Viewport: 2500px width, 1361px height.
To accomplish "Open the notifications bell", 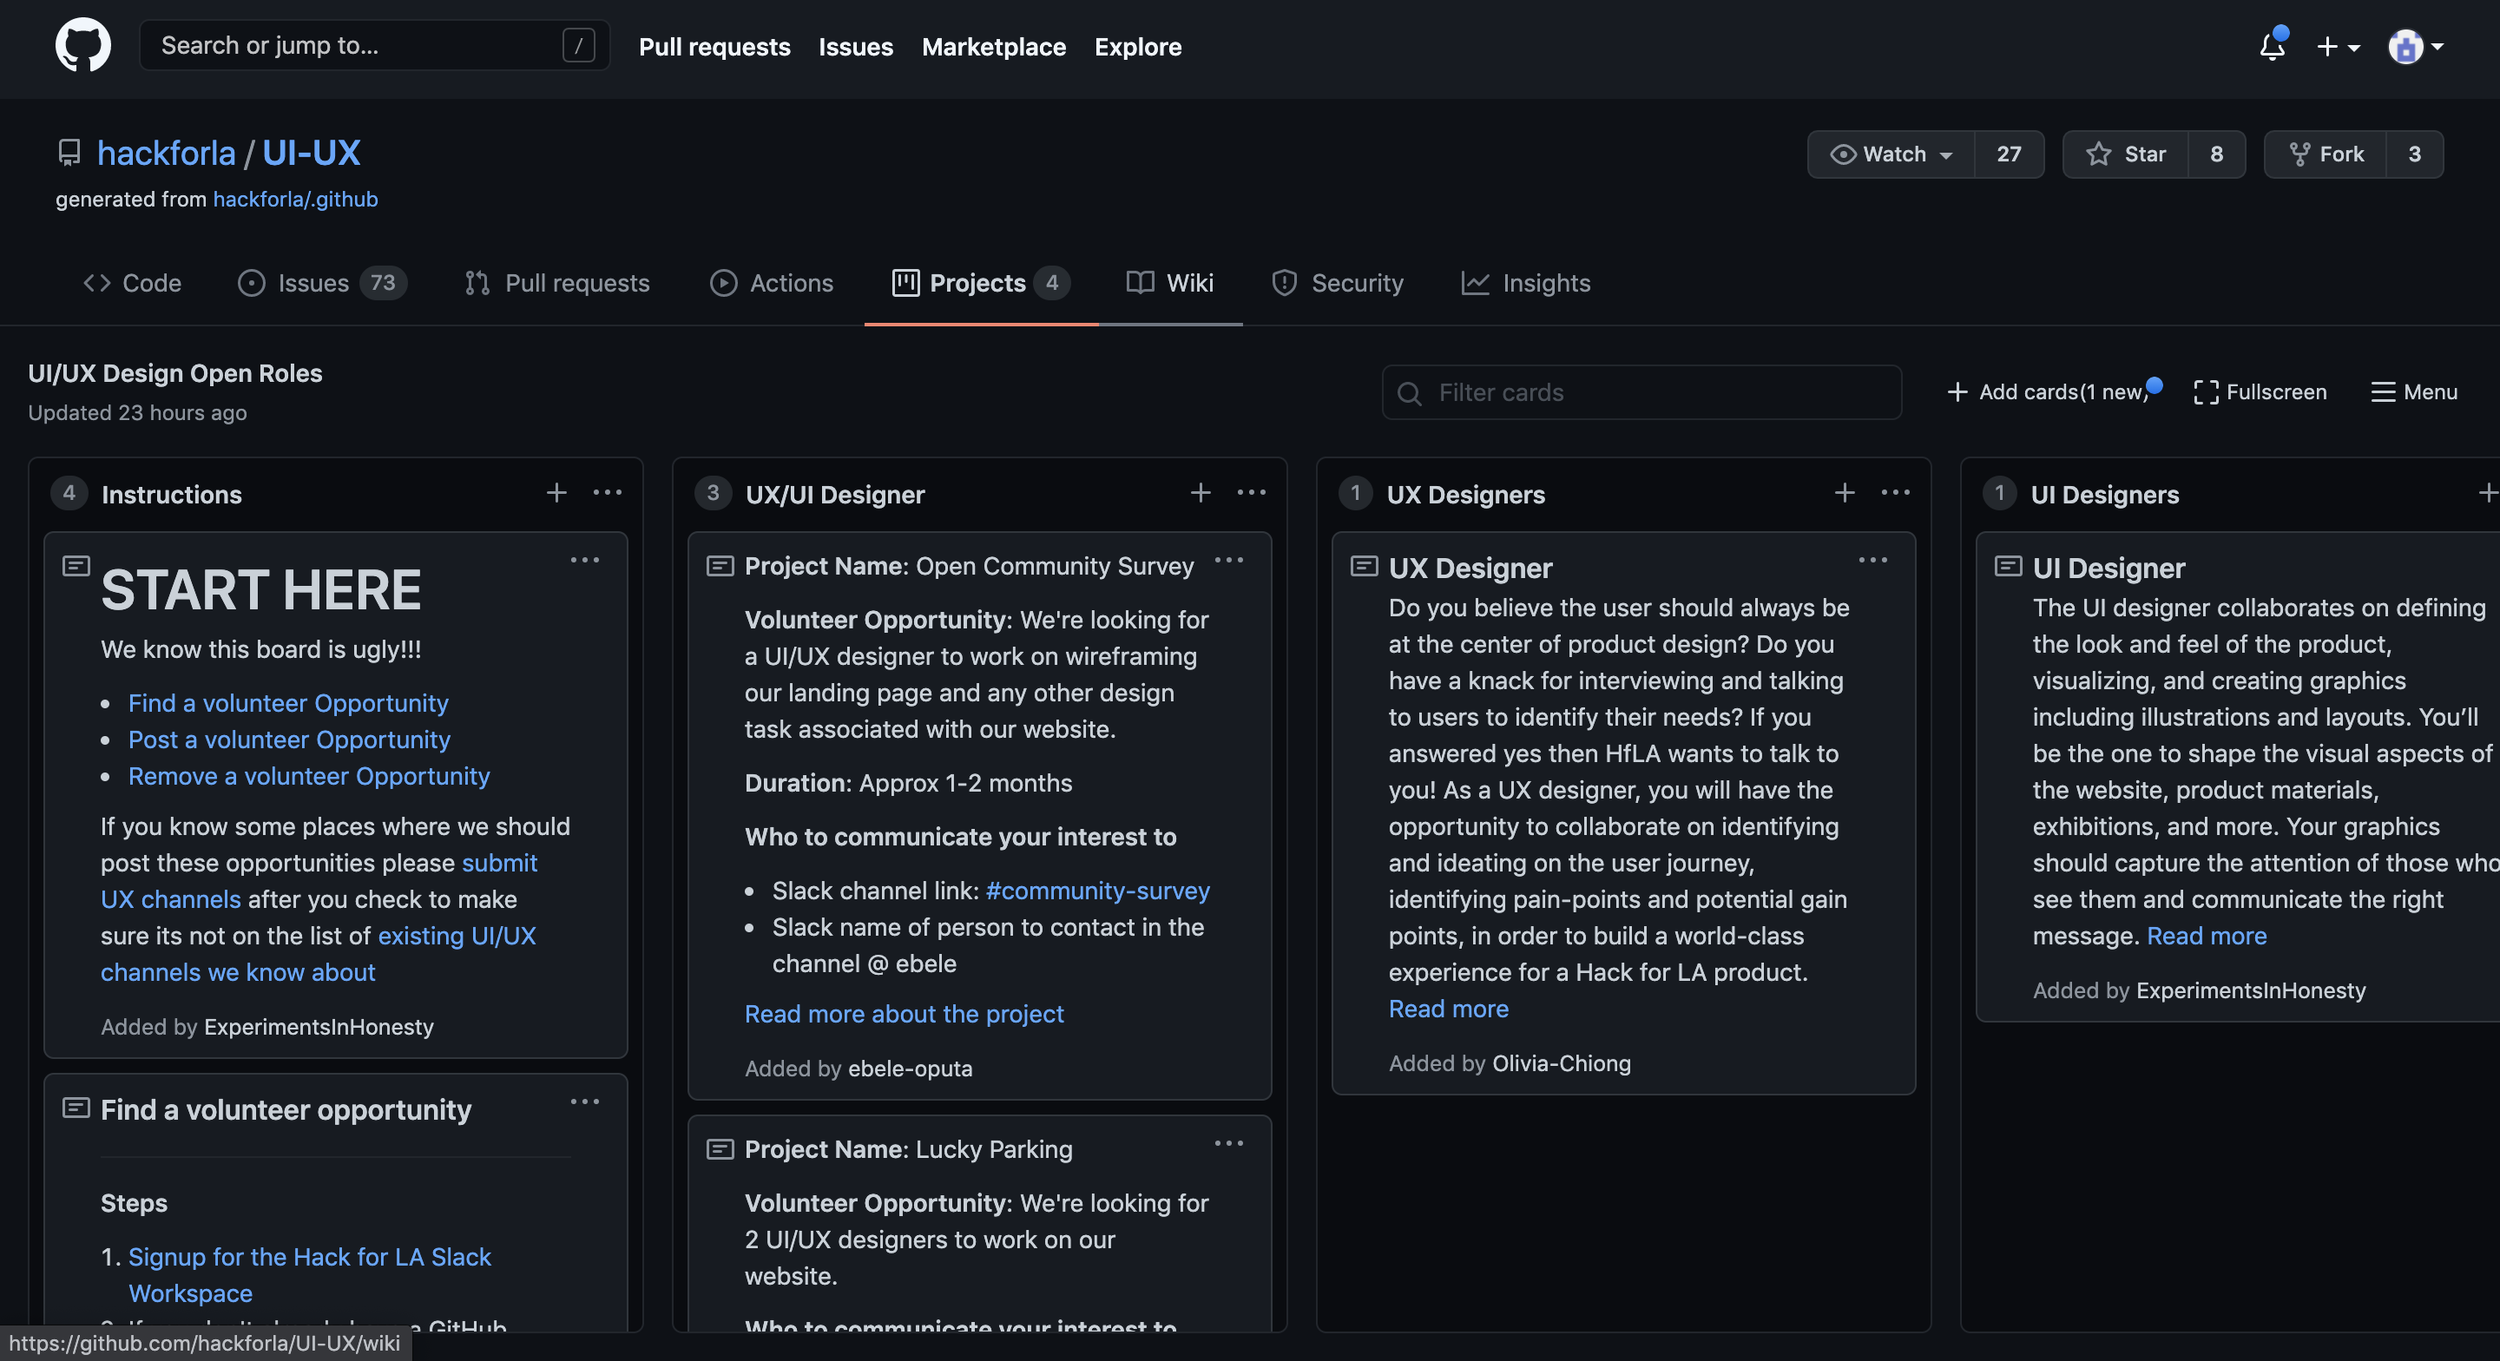I will 2272,46.
